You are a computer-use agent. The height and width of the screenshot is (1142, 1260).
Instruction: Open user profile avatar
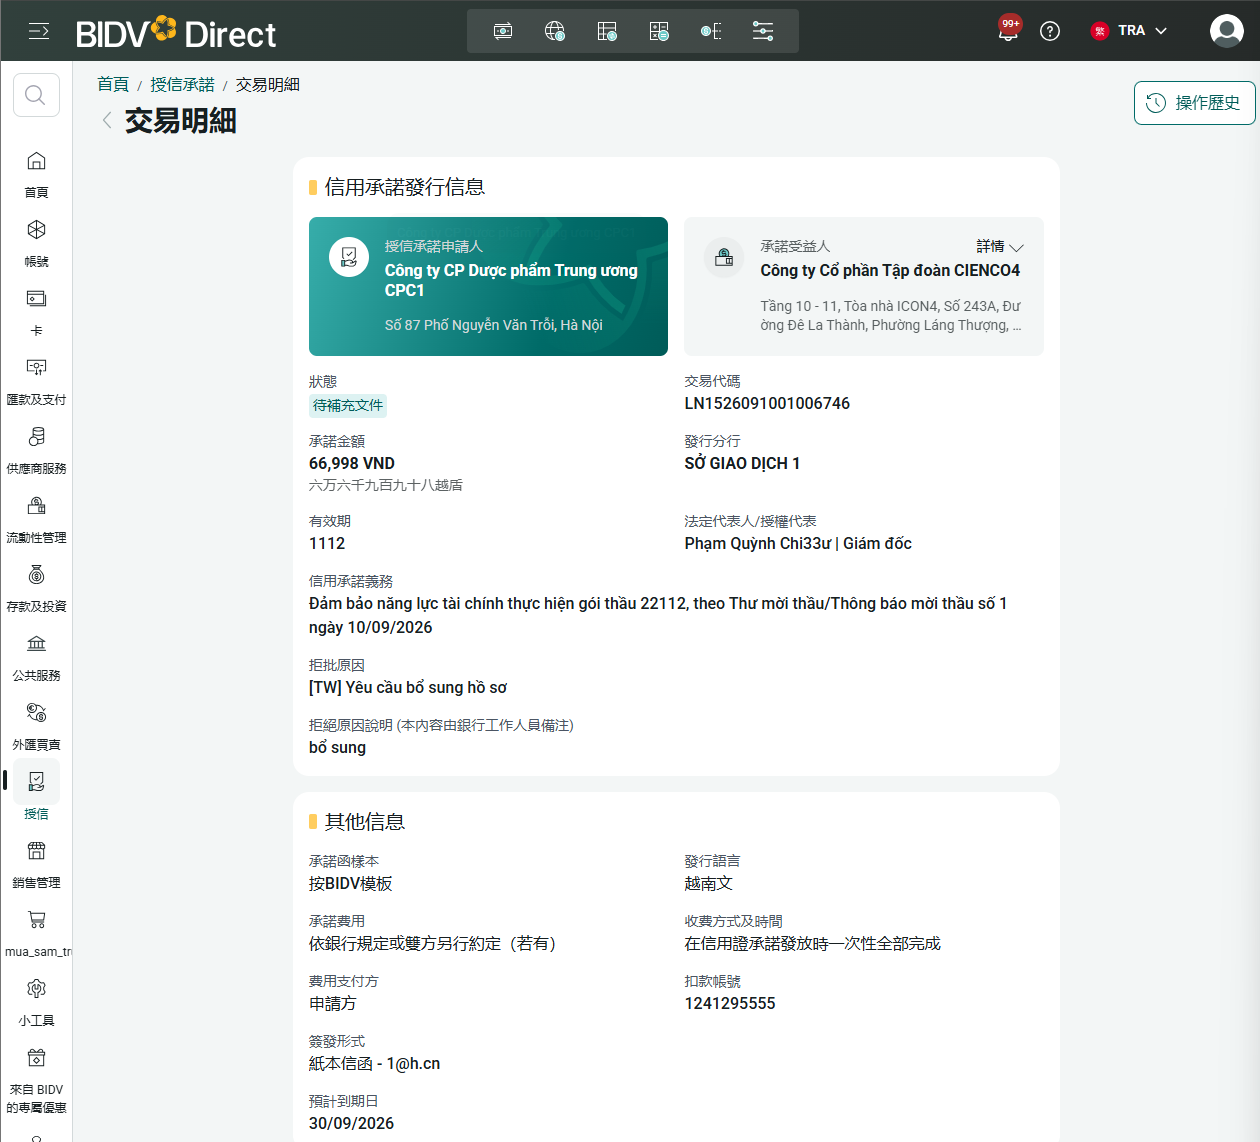click(1226, 31)
